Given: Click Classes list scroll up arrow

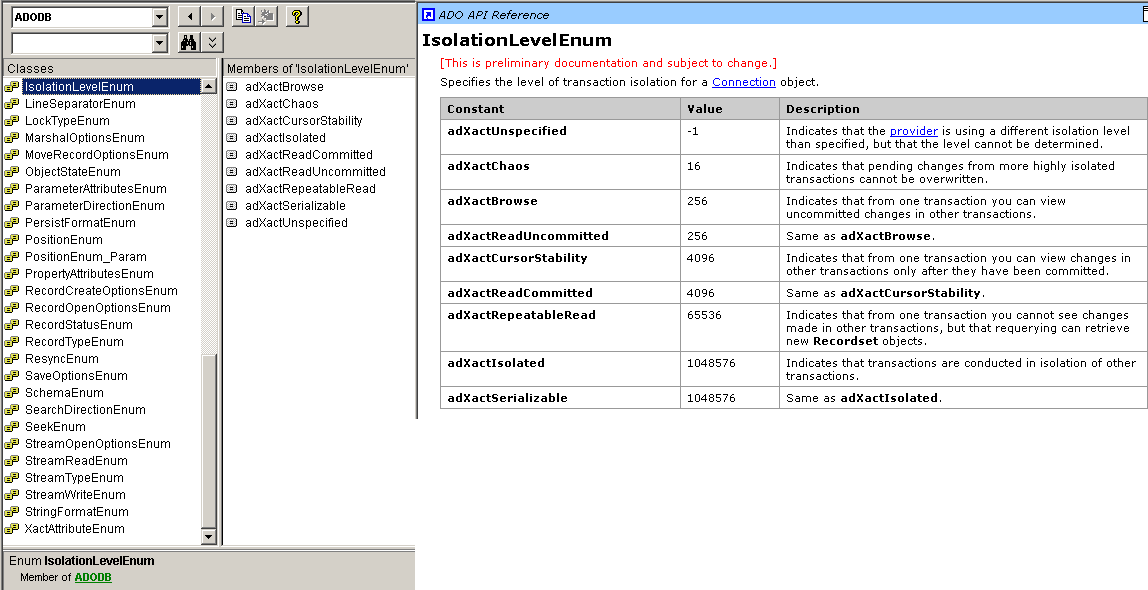Looking at the screenshot, I should (x=209, y=86).
